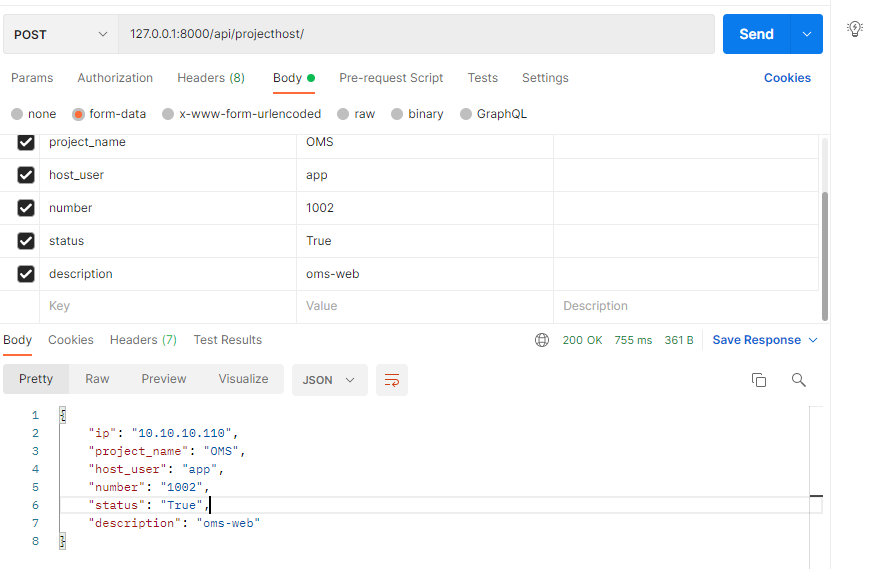
Task: Uncheck the project_name row checkbox
Action: (26, 142)
